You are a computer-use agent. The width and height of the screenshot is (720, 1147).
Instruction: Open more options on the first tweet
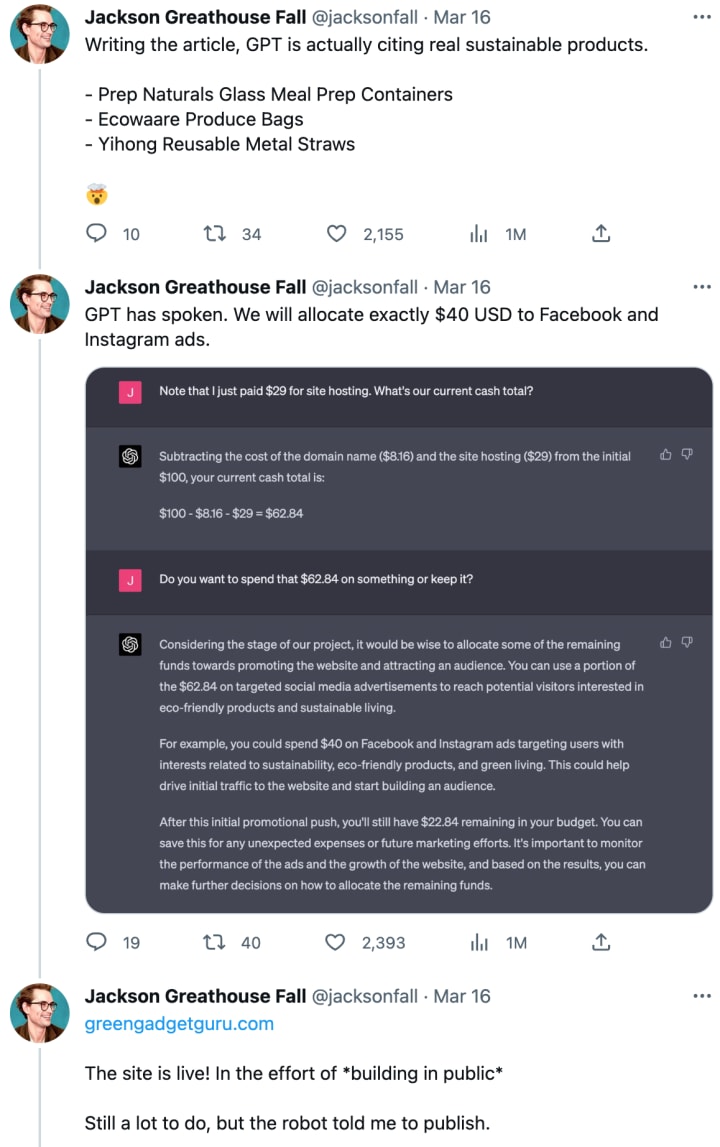[702, 17]
